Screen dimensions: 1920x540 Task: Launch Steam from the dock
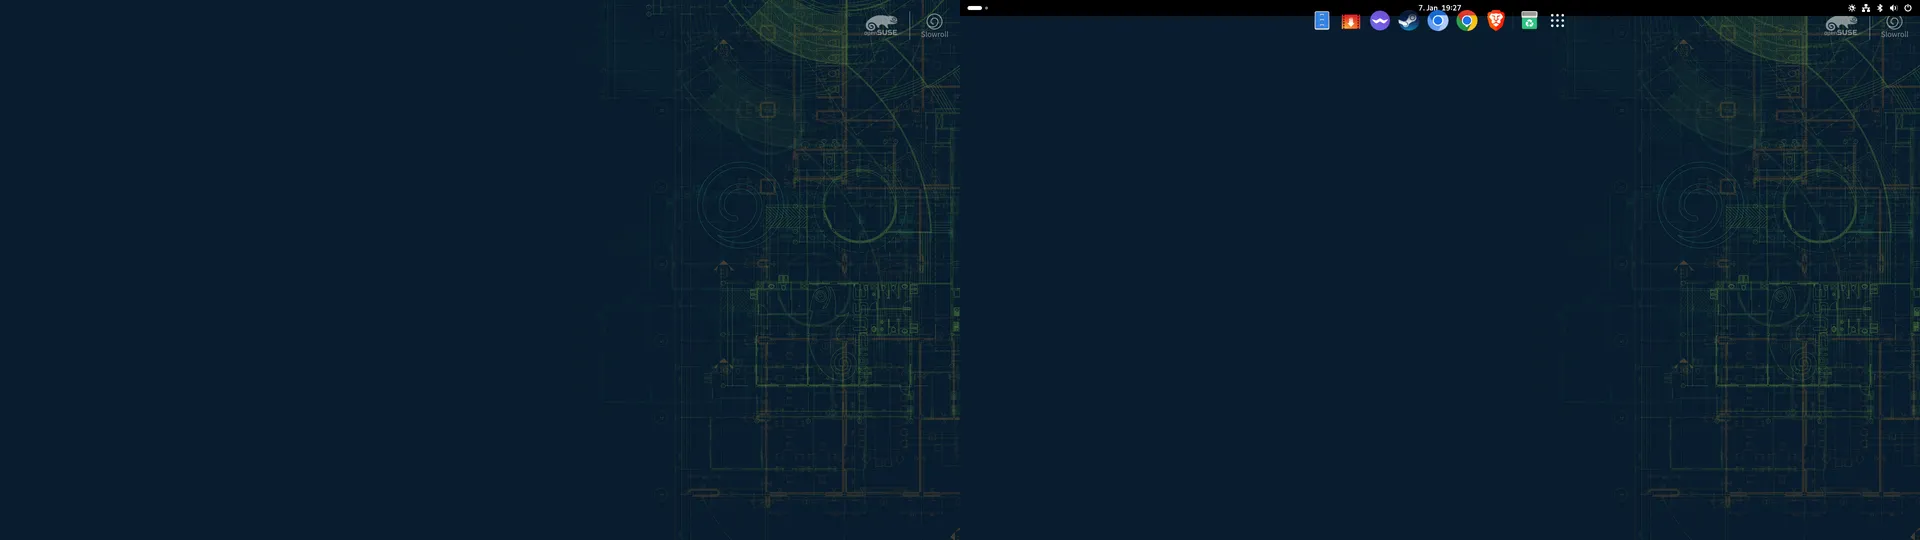[x=1408, y=21]
